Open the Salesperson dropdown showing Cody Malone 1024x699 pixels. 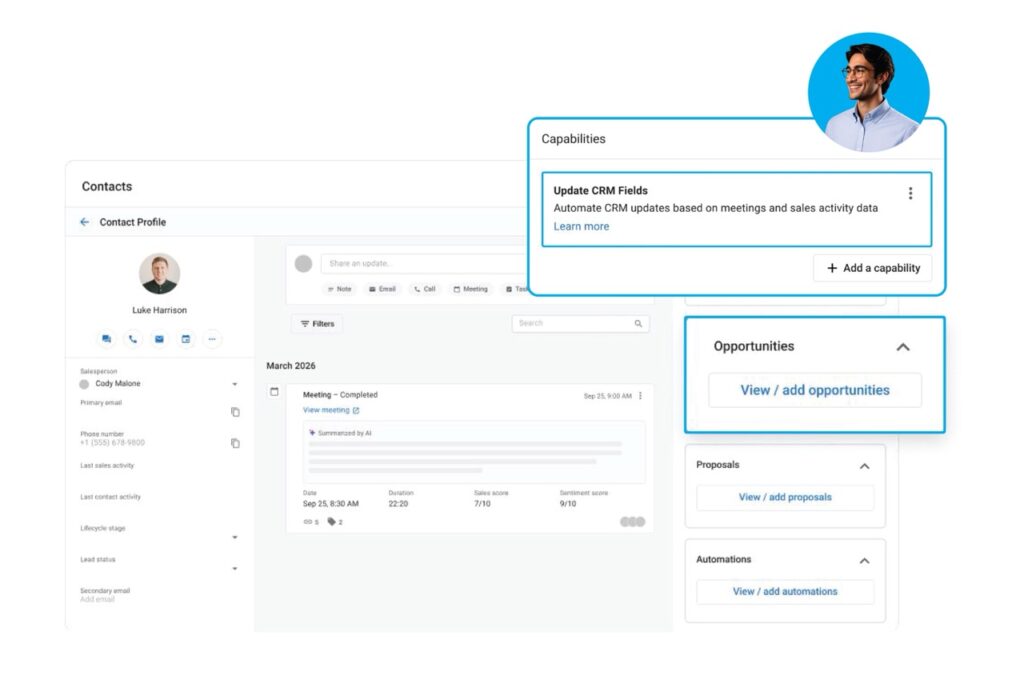point(235,384)
